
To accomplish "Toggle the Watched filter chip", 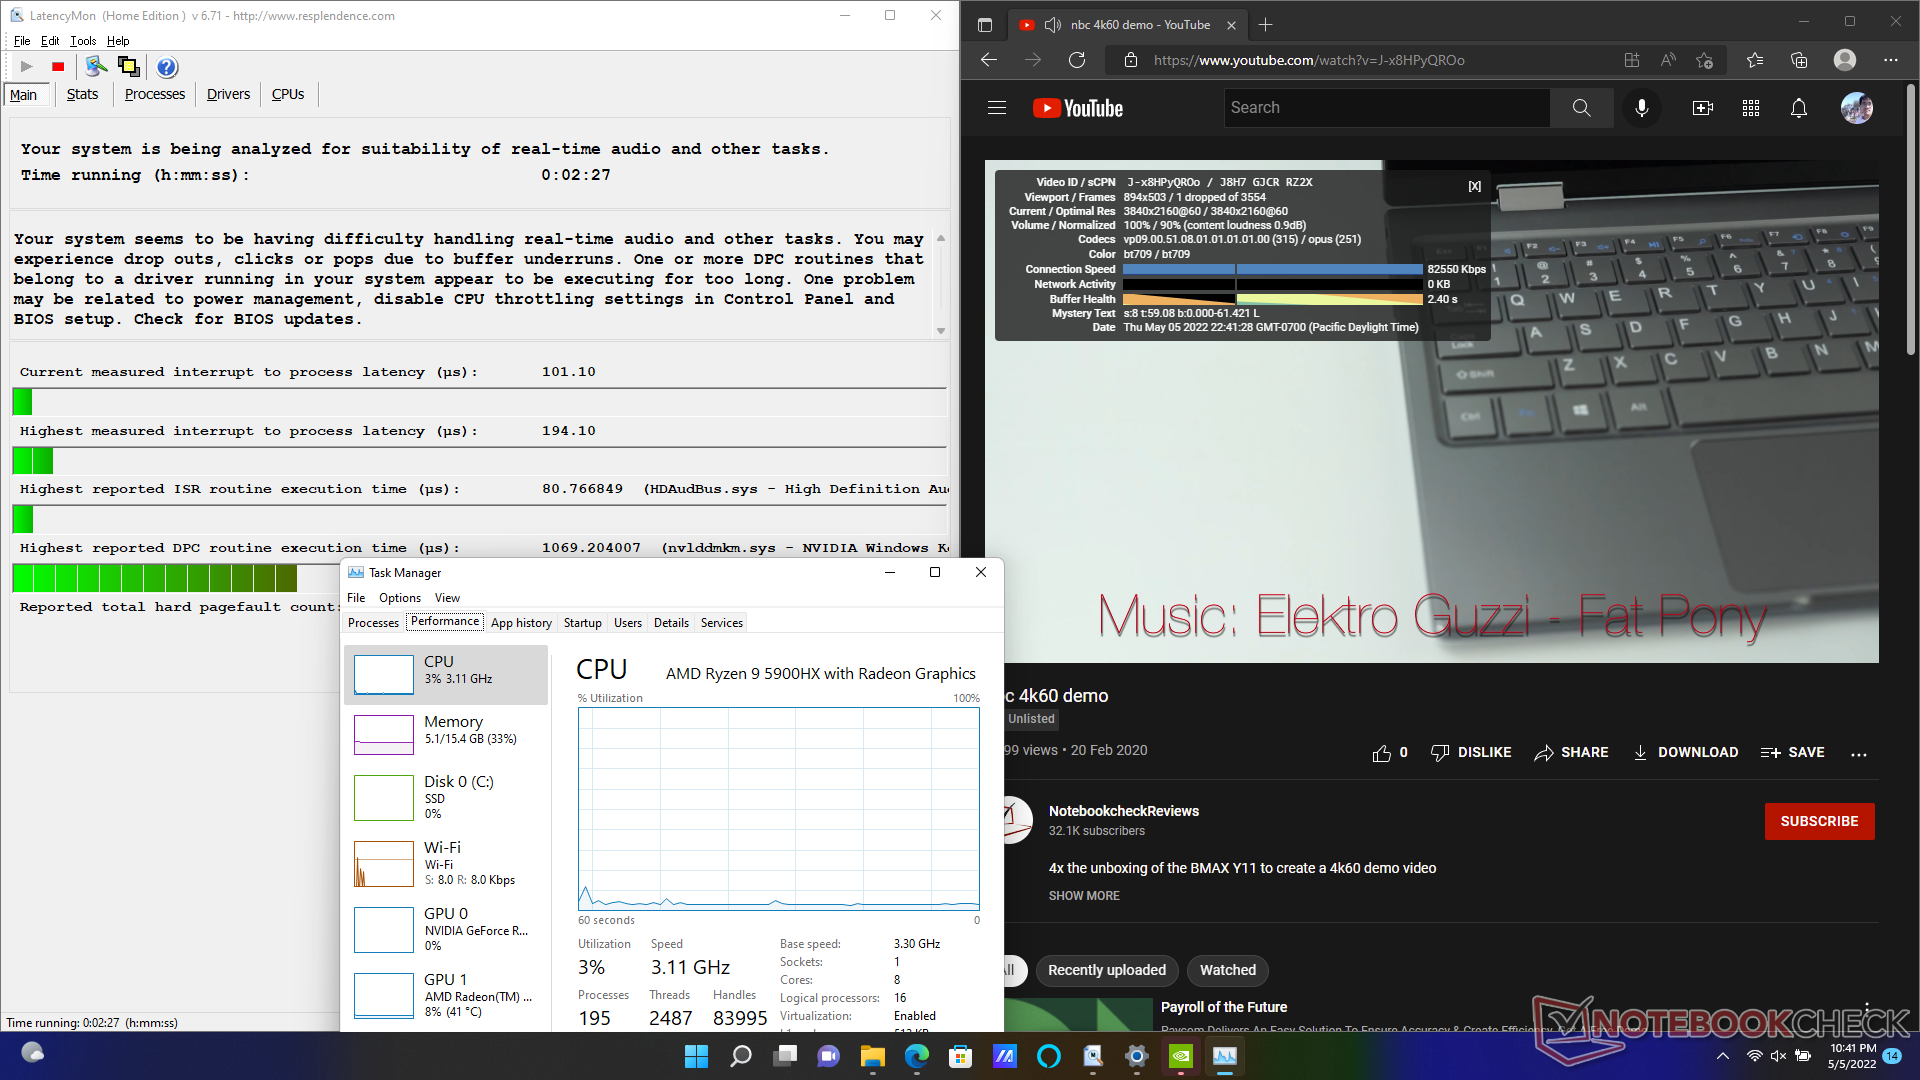I will [1227, 970].
